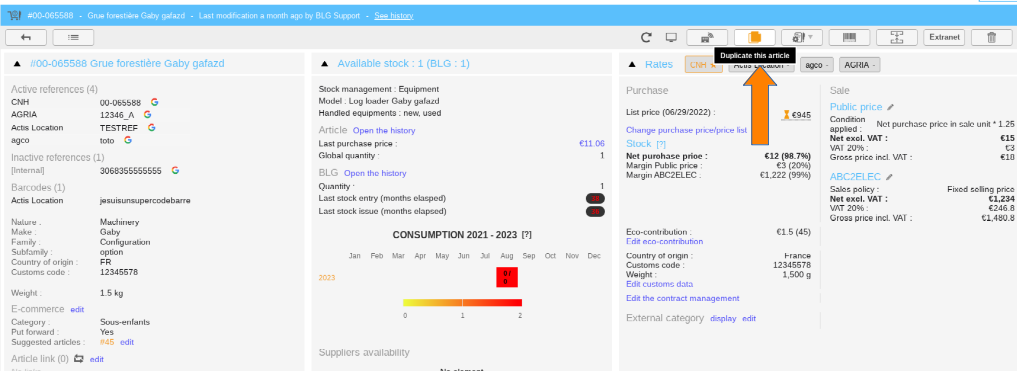1017x371 pixels.
Task: Click Edit eco-contribution link
Action: [664, 241]
